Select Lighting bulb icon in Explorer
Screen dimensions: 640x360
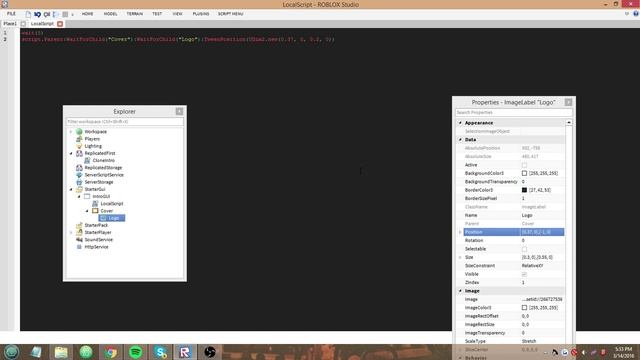79,146
